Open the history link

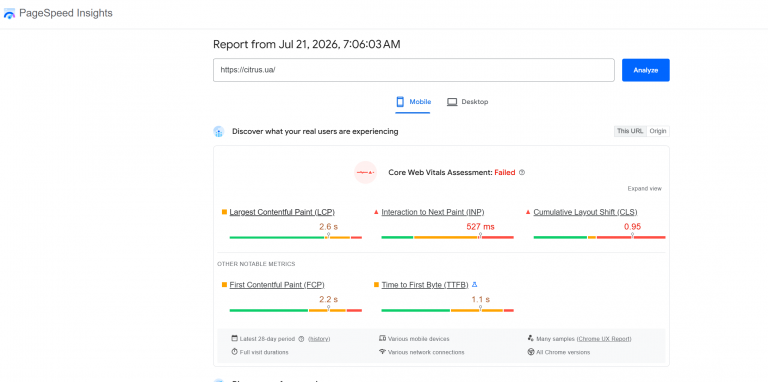click(x=319, y=339)
